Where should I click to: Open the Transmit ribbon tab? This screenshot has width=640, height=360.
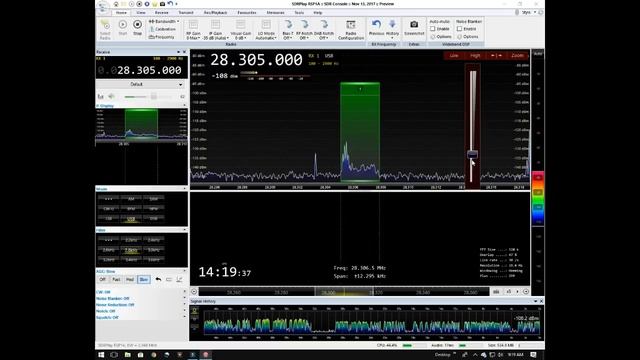tap(186, 13)
